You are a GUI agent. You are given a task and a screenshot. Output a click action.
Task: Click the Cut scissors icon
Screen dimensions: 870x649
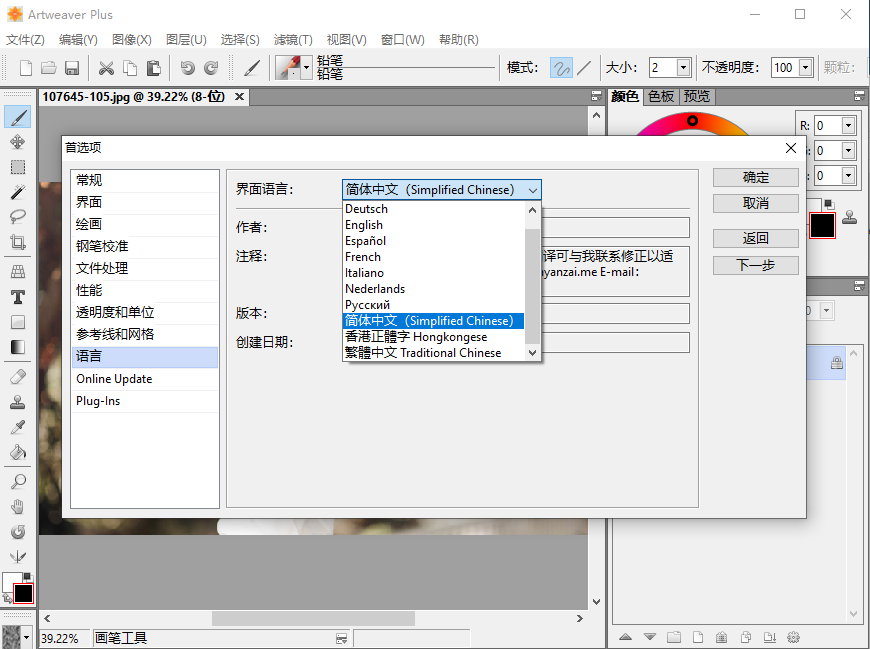pyautogui.click(x=105, y=68)
